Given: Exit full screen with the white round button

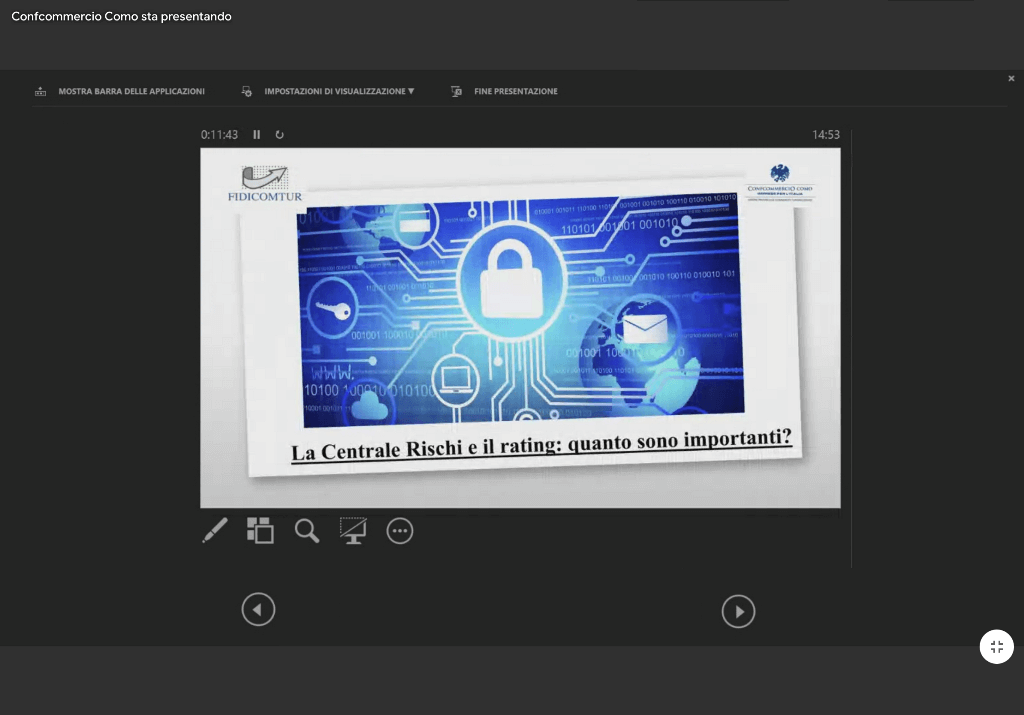Looking at the screenshot, I should (x=996, y=646).
